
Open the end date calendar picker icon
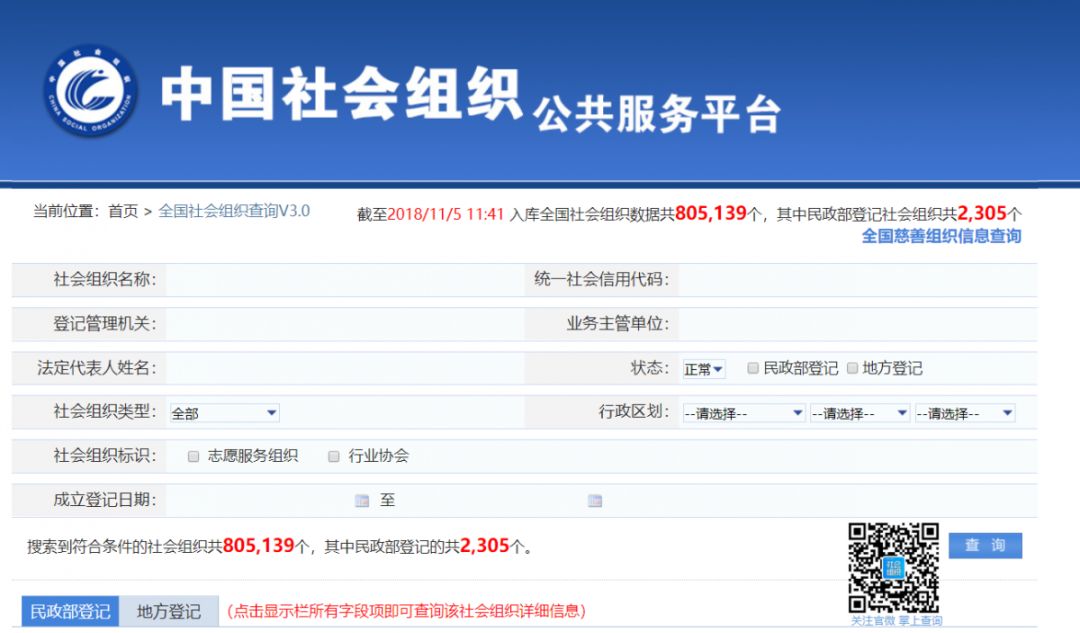tap(595, 501)
